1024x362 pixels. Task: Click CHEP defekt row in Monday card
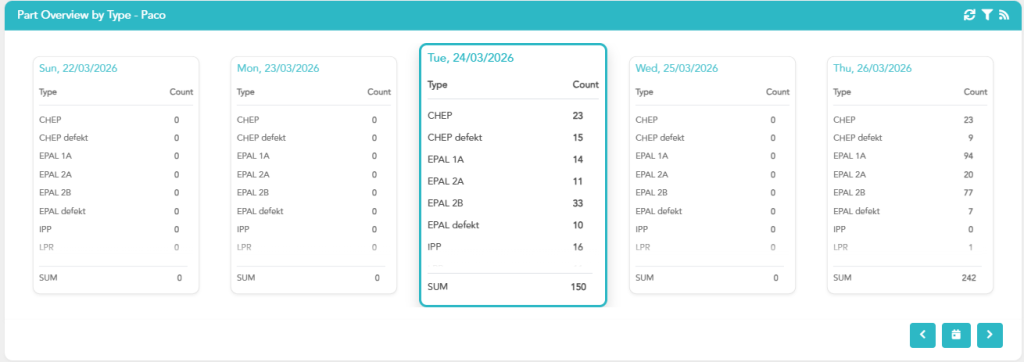coord(313,138)
